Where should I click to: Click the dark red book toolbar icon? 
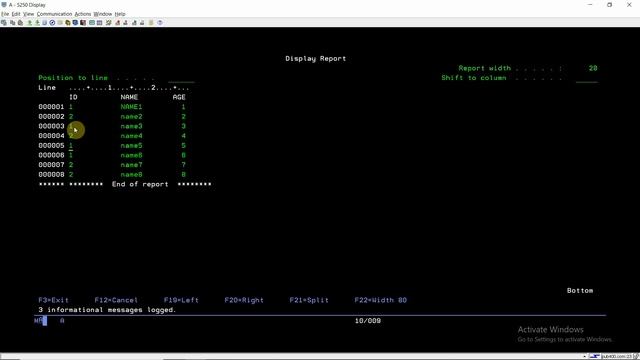coord(83,23)
